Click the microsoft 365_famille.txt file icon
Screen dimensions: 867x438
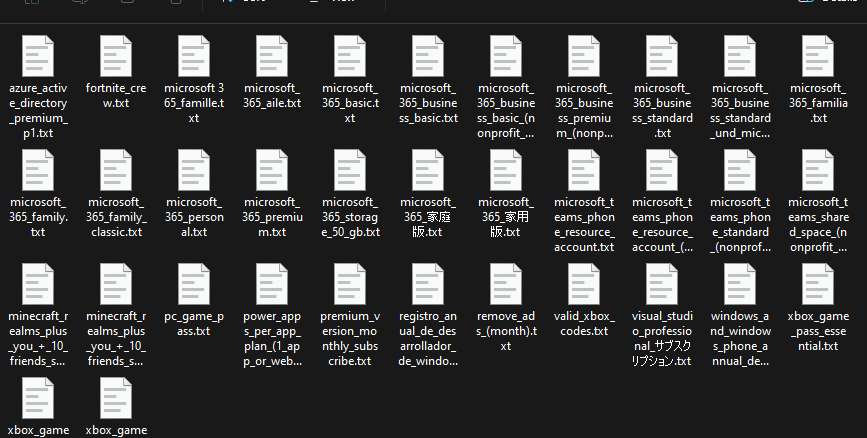point(194,56)
